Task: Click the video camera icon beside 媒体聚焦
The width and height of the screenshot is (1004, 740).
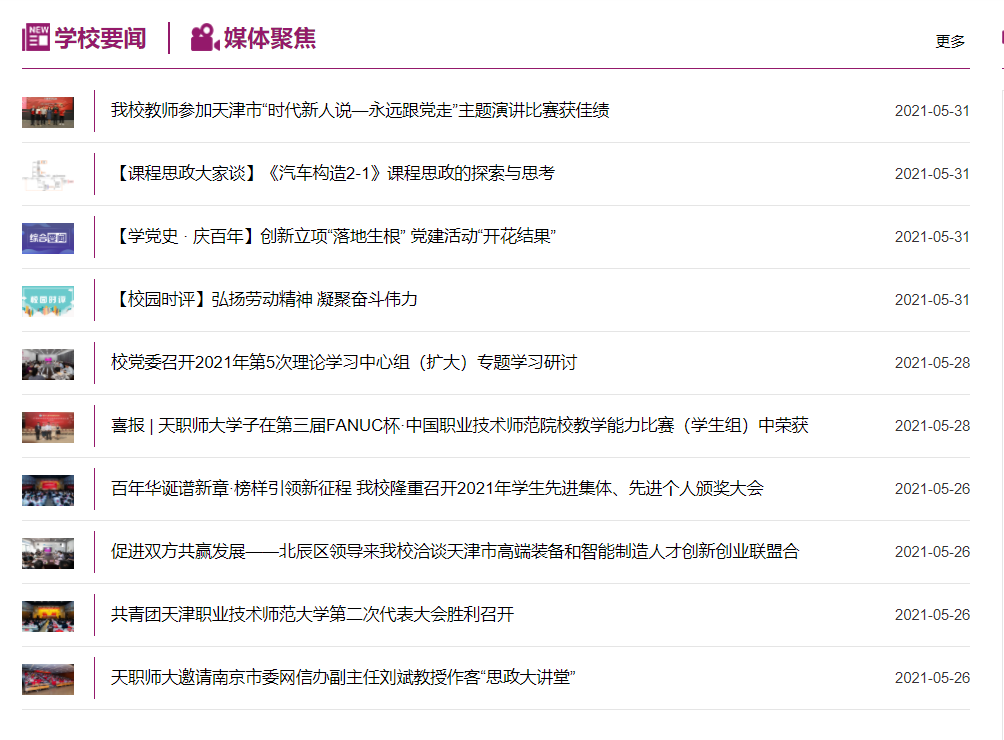Action: point(204,38)
